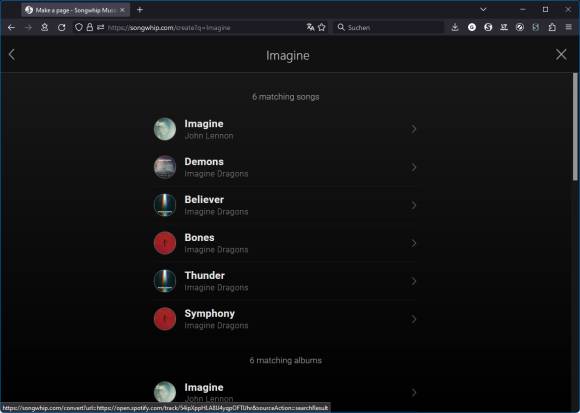This screenshot has width=580, height=413.
Task: Expand the chevron next to the Symphony song
Action: [x=414, y=319]
